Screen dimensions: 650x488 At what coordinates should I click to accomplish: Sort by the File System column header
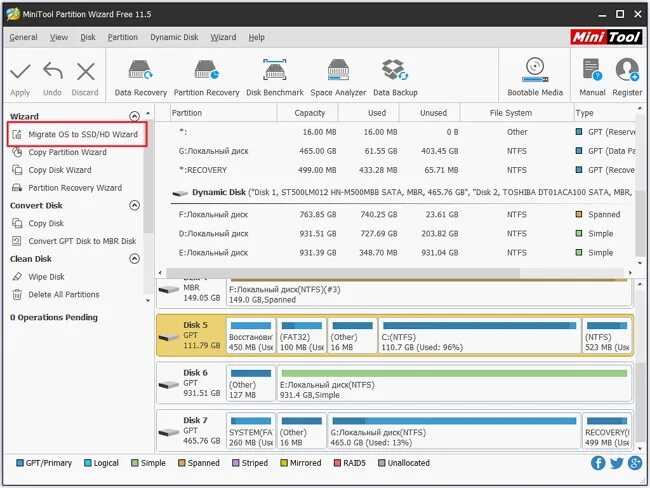click(516, 113)
